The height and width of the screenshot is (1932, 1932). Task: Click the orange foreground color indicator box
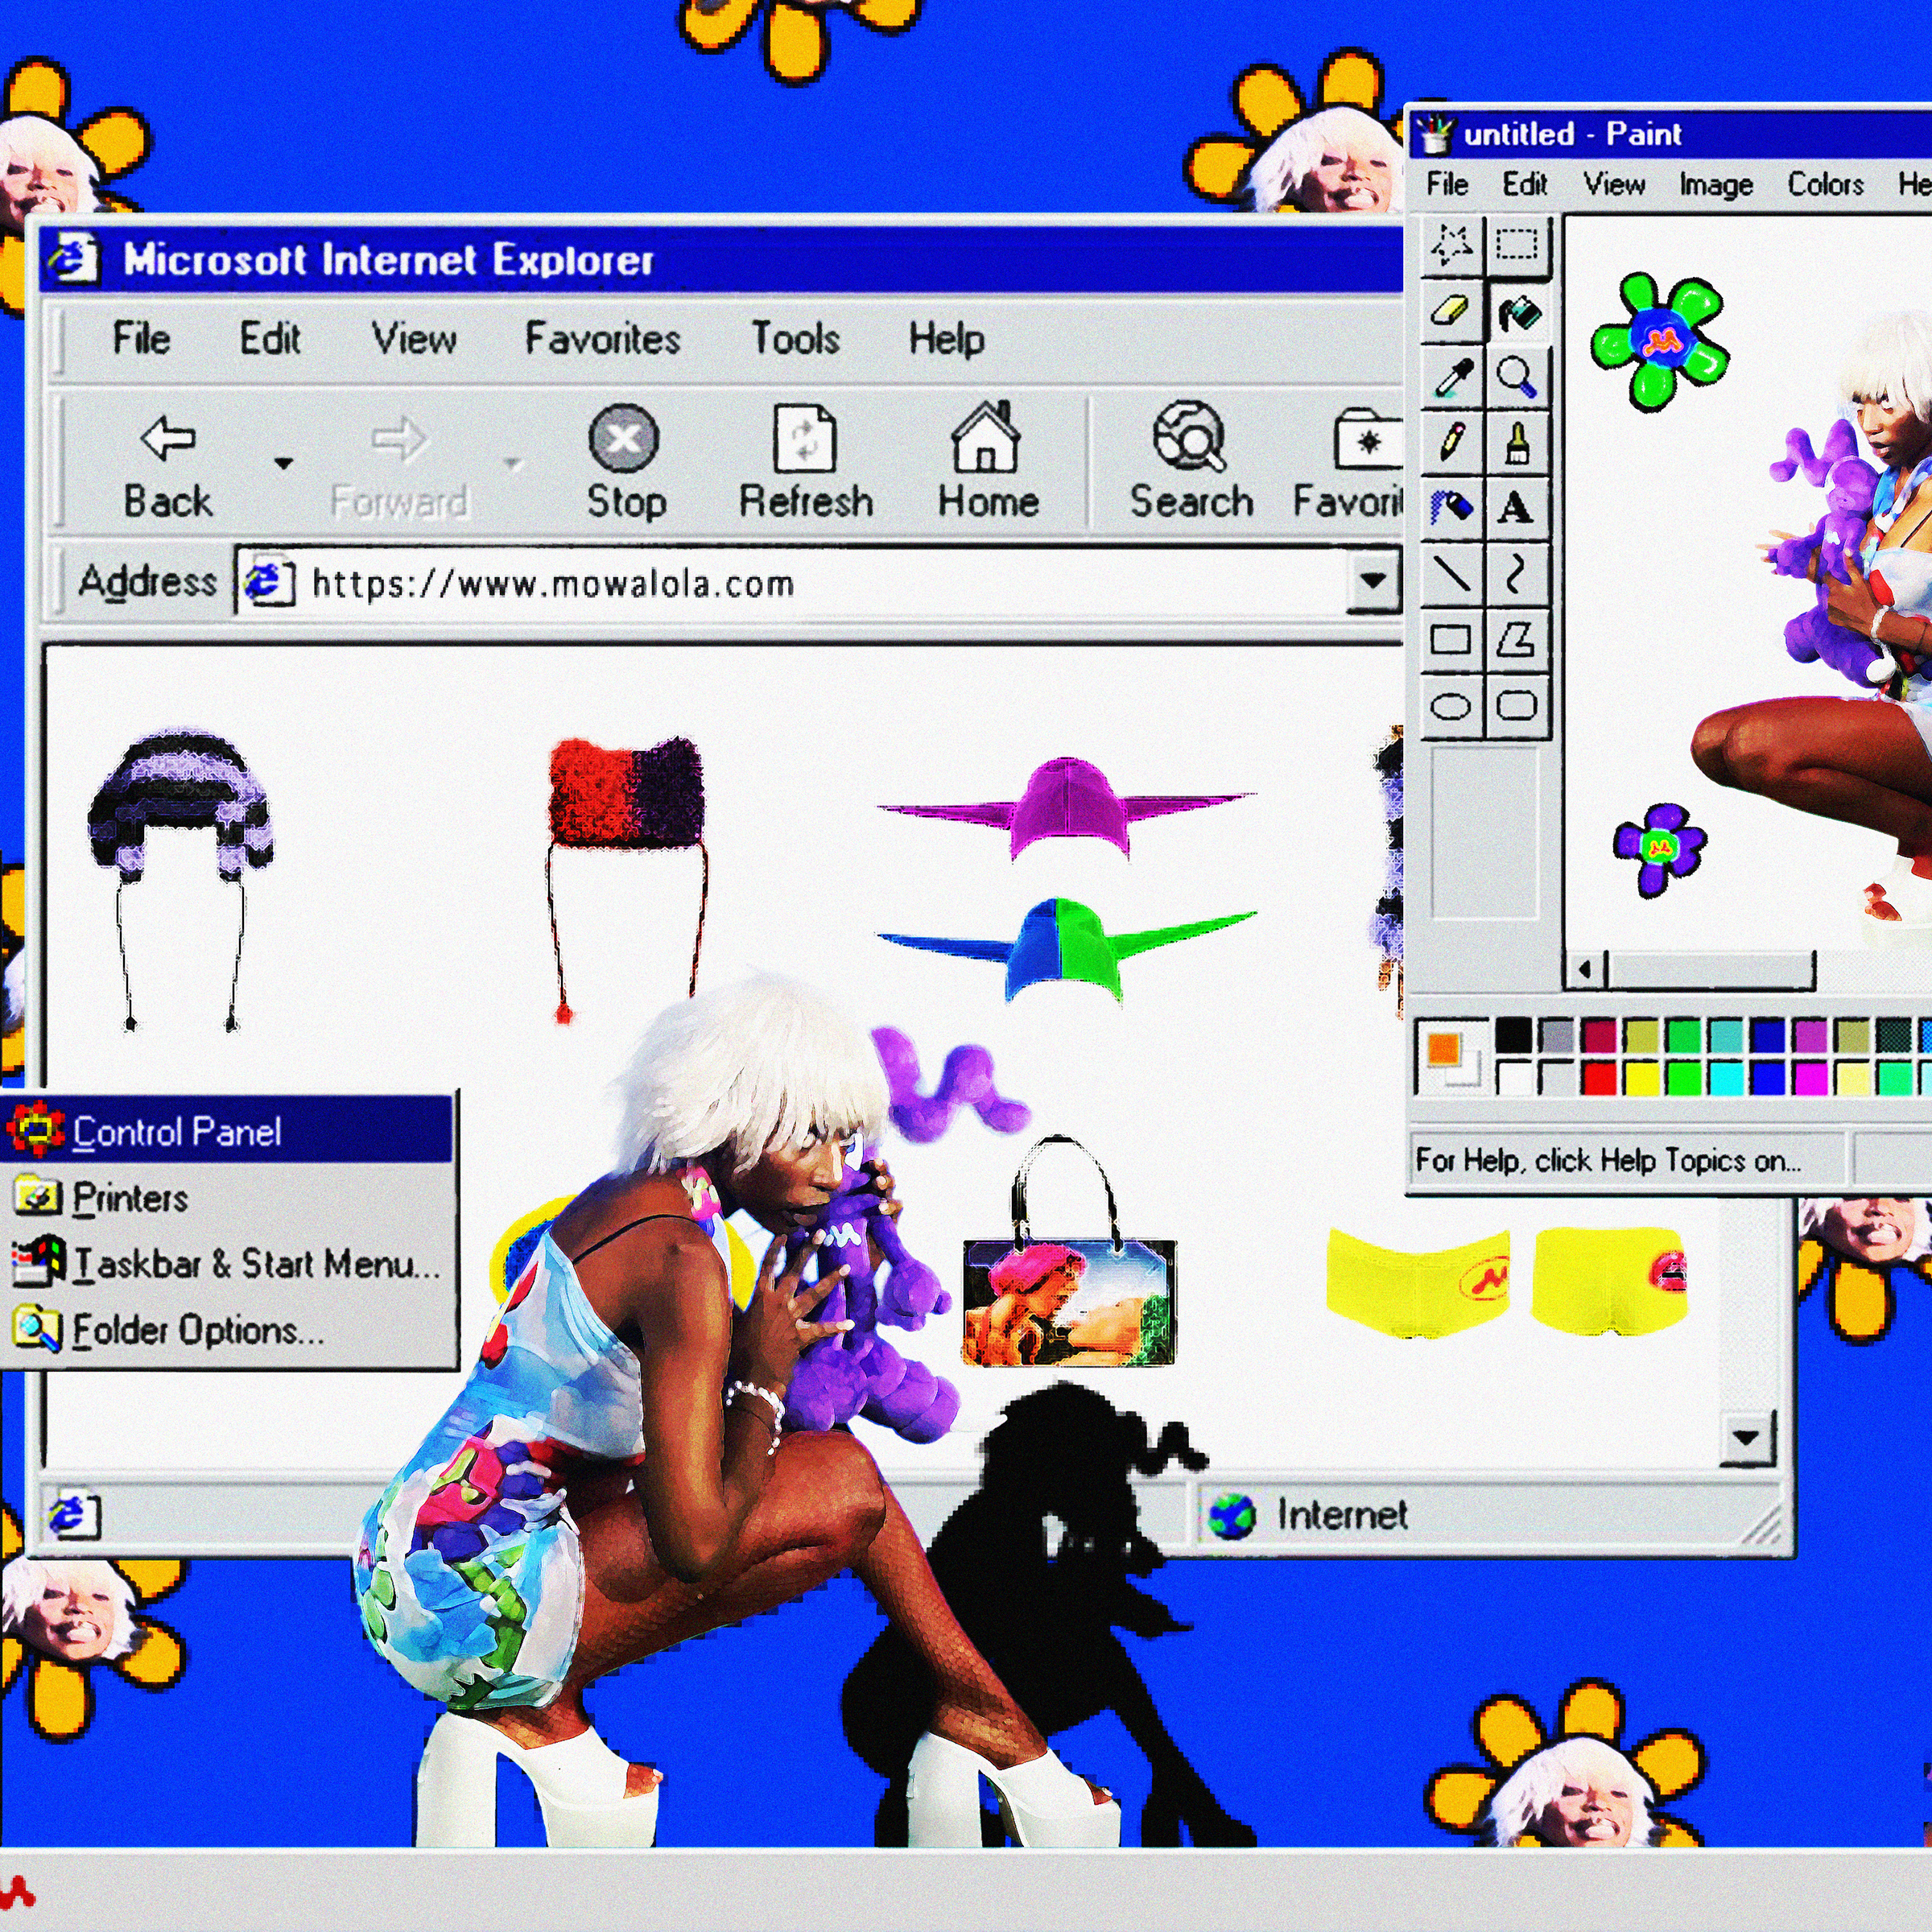pyautogui.click(x=1443, y=1049)
